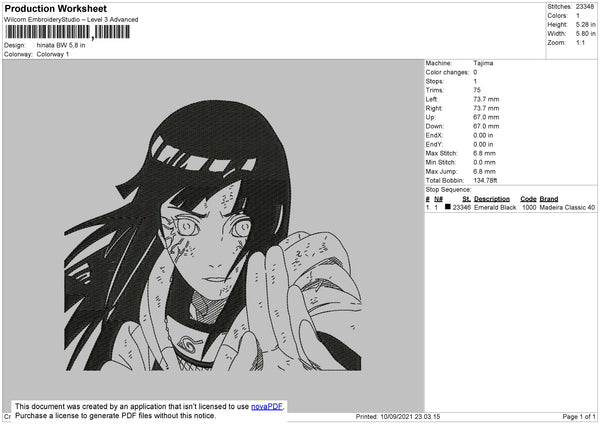The width and height of the screenshot is (600, 424).
Task: Click the 'St.' column header
Action: (x=466, y=199)
